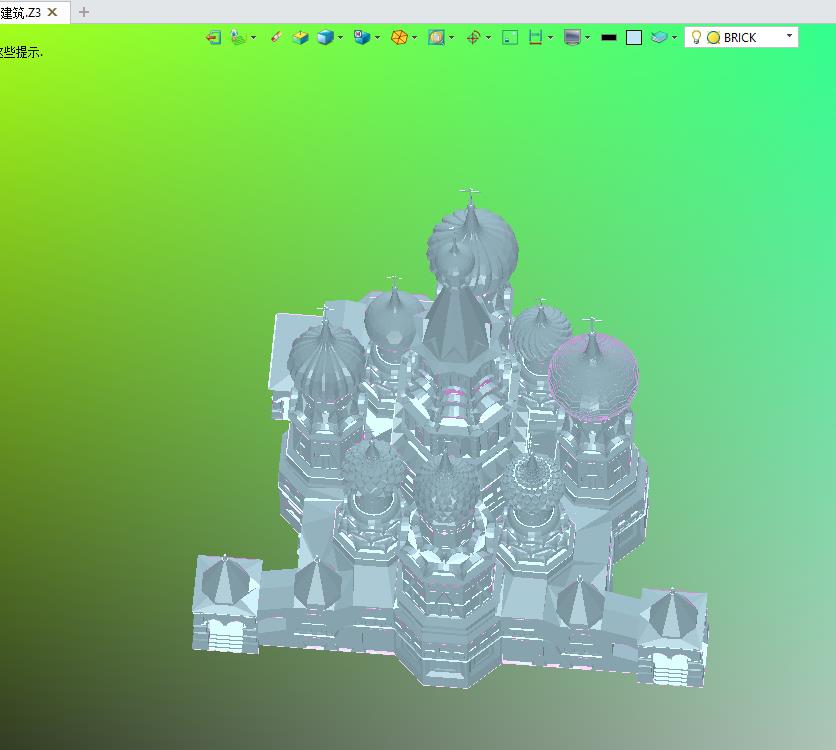Close the 建筑.Z3 tab
The image size is (836, 750).
pos(52,12)
